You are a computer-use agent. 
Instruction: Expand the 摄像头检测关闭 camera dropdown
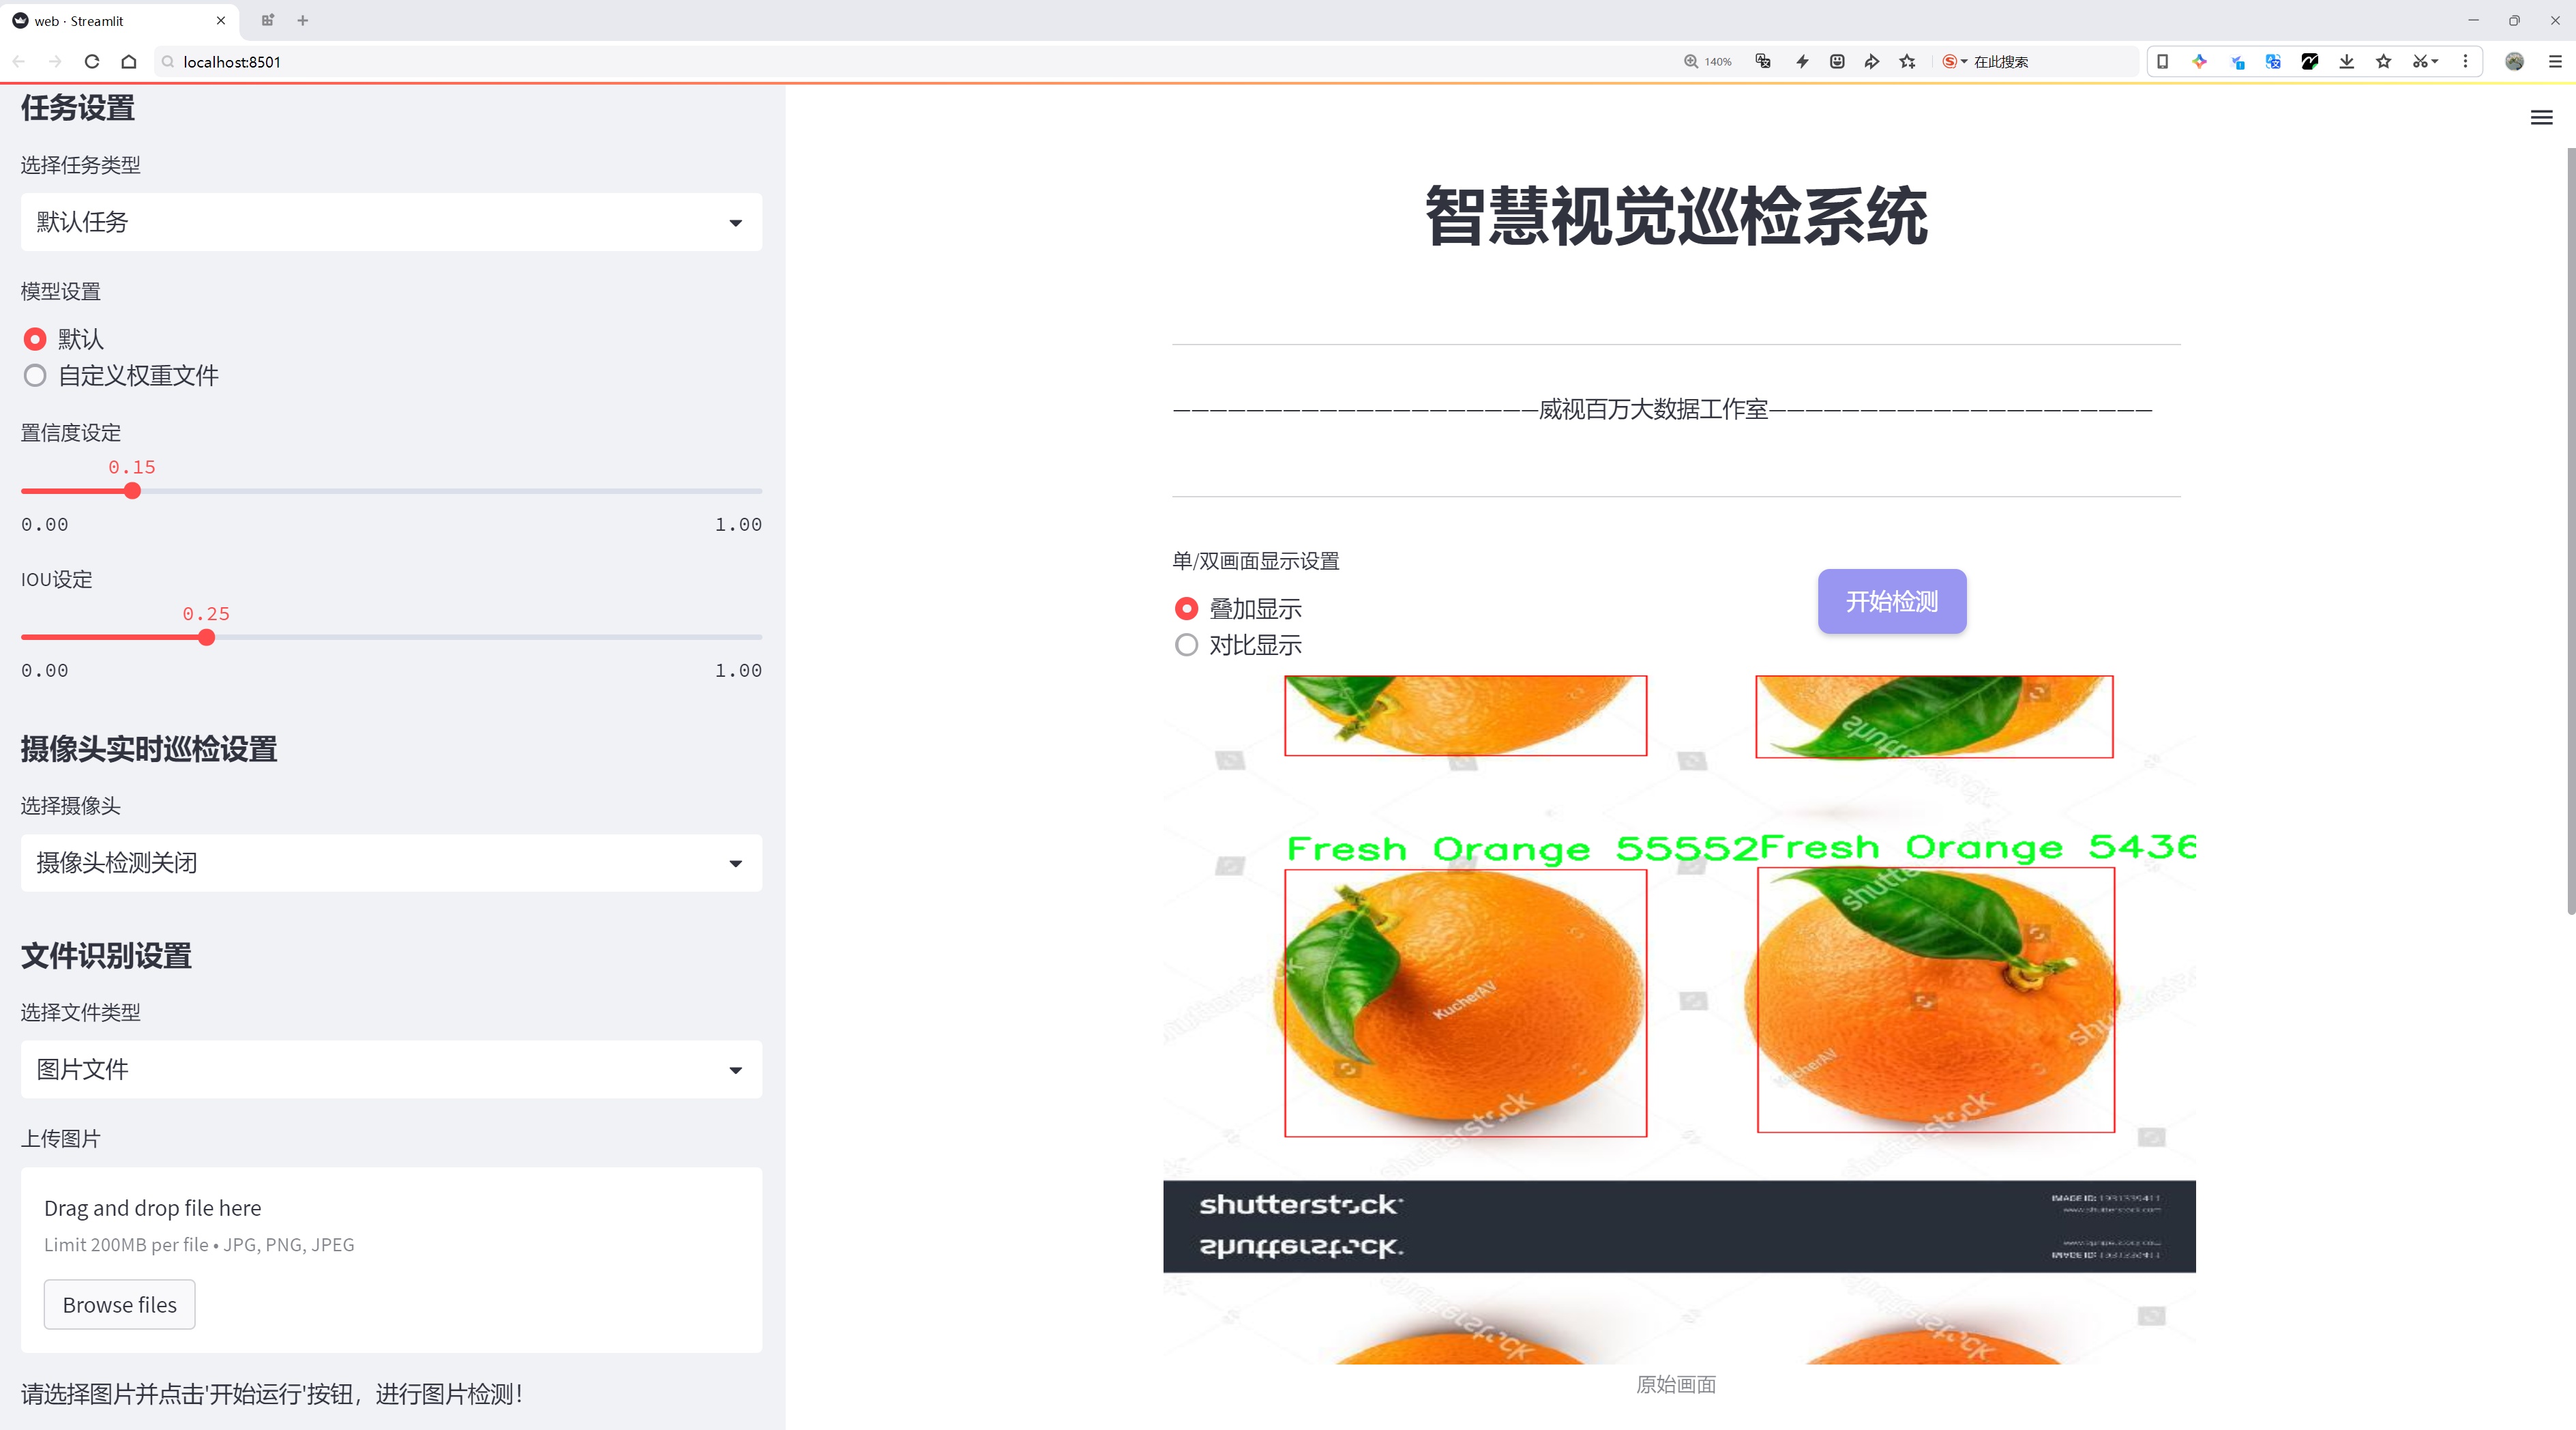[391, 862]
